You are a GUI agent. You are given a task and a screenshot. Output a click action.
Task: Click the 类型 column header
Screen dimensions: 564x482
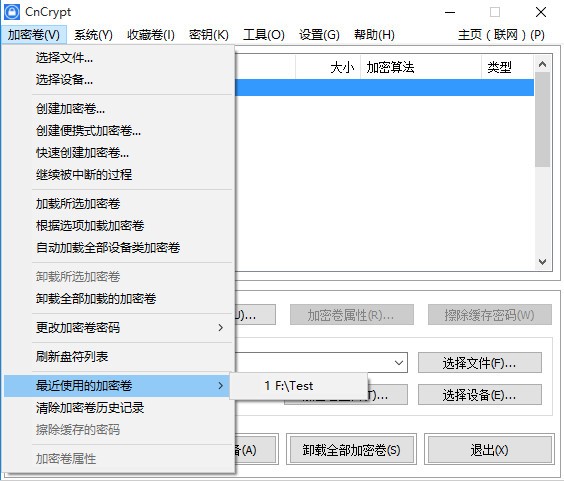508,67
